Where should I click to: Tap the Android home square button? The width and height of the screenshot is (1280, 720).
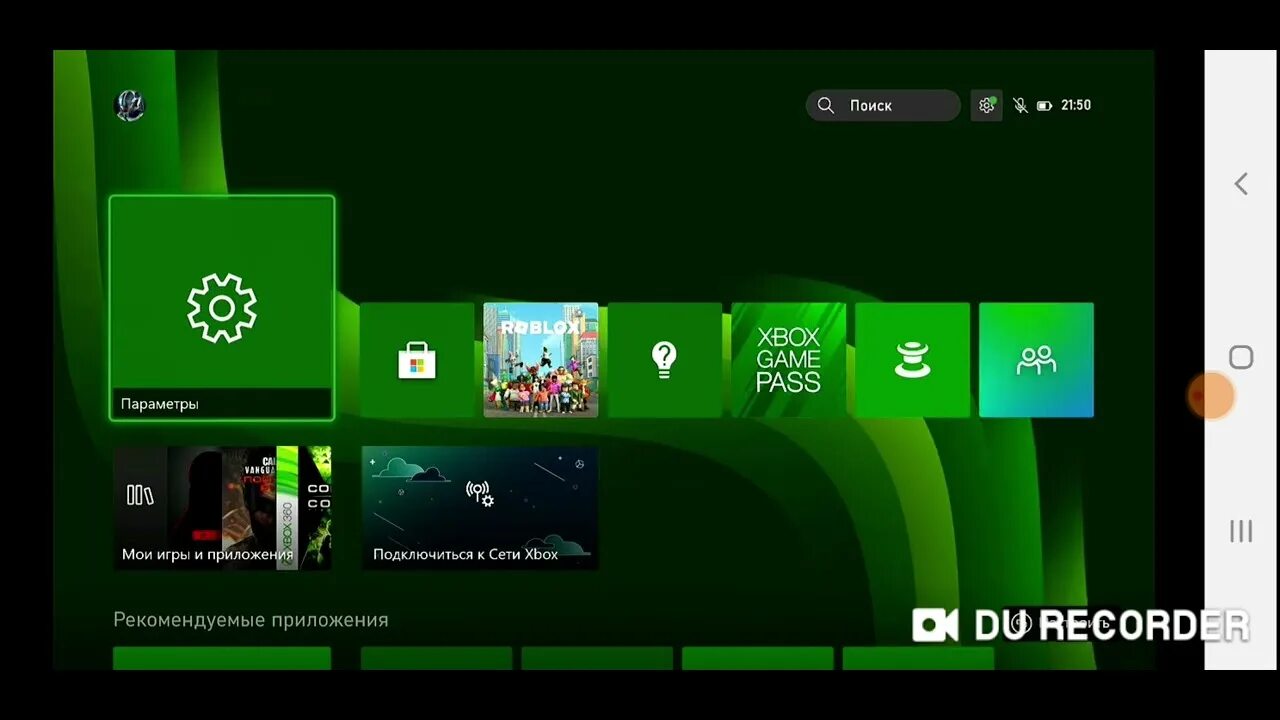point(1241,358)
